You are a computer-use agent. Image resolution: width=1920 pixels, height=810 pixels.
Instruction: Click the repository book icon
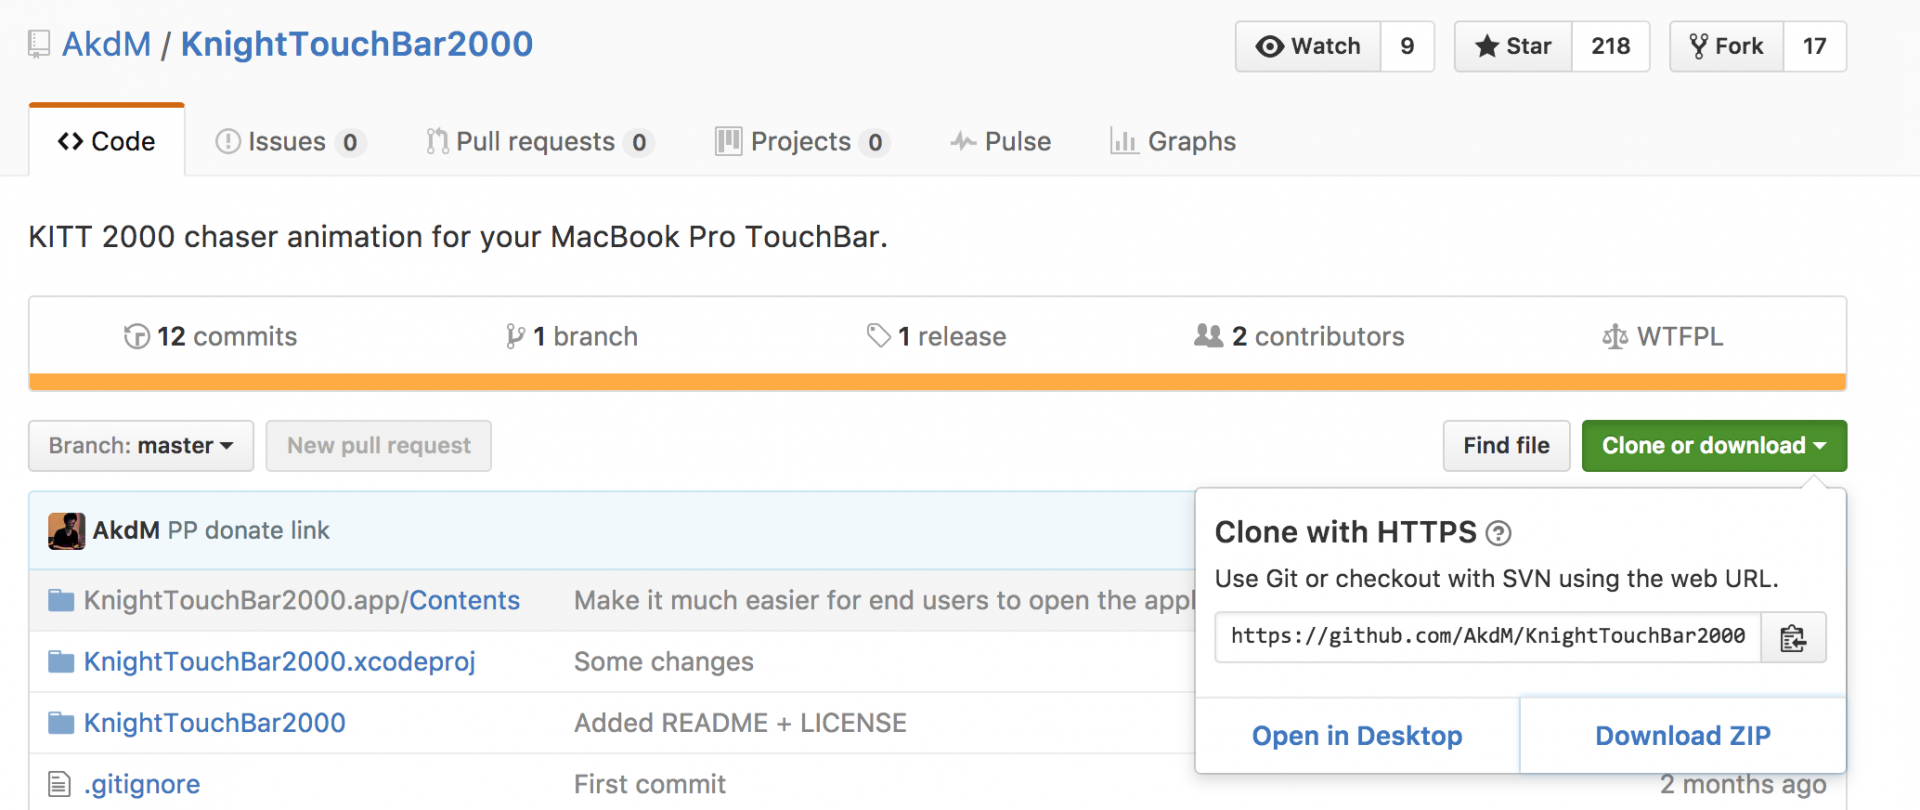point(39,44)
